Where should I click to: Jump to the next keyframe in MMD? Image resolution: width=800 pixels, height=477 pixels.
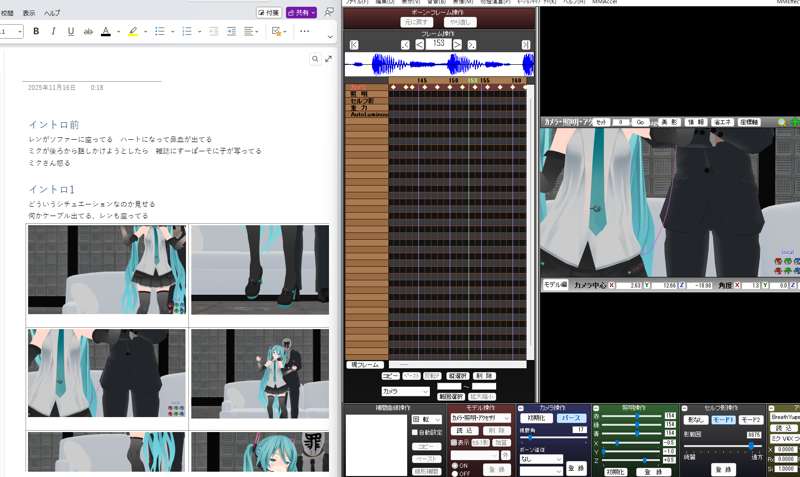pos(471,45)
